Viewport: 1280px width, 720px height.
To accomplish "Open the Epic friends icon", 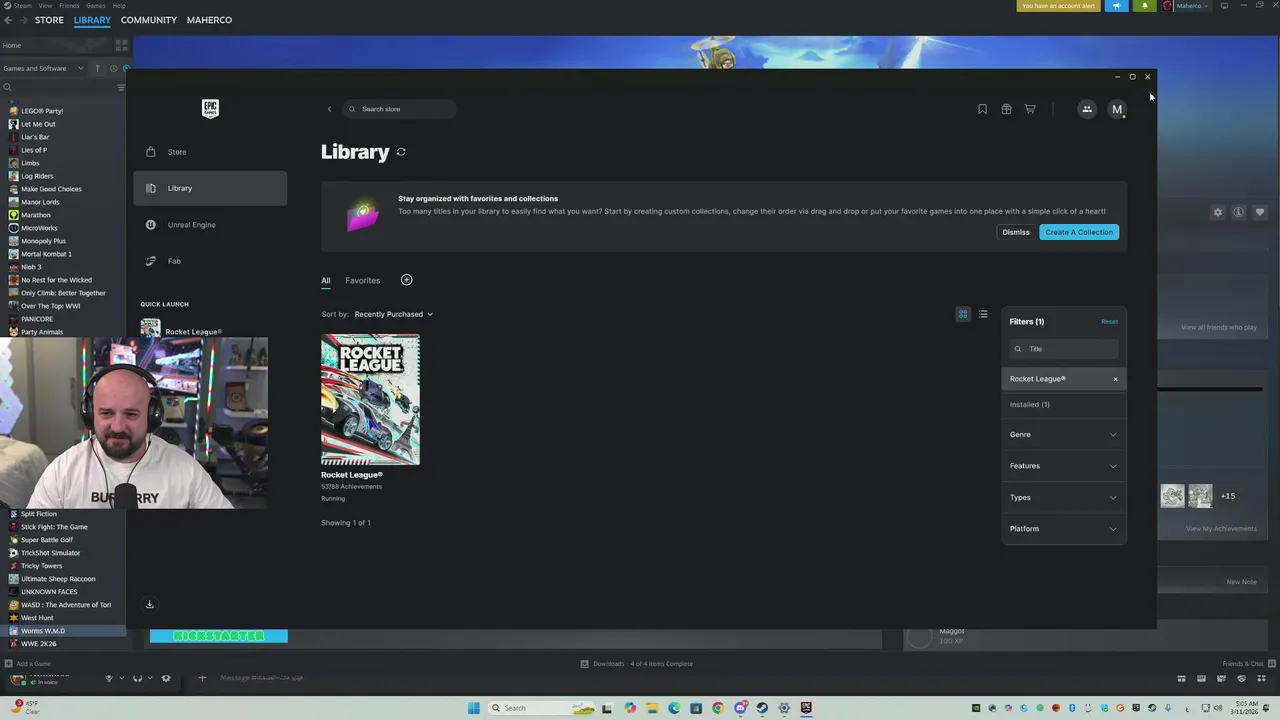I will click(x=1087, y=109).
